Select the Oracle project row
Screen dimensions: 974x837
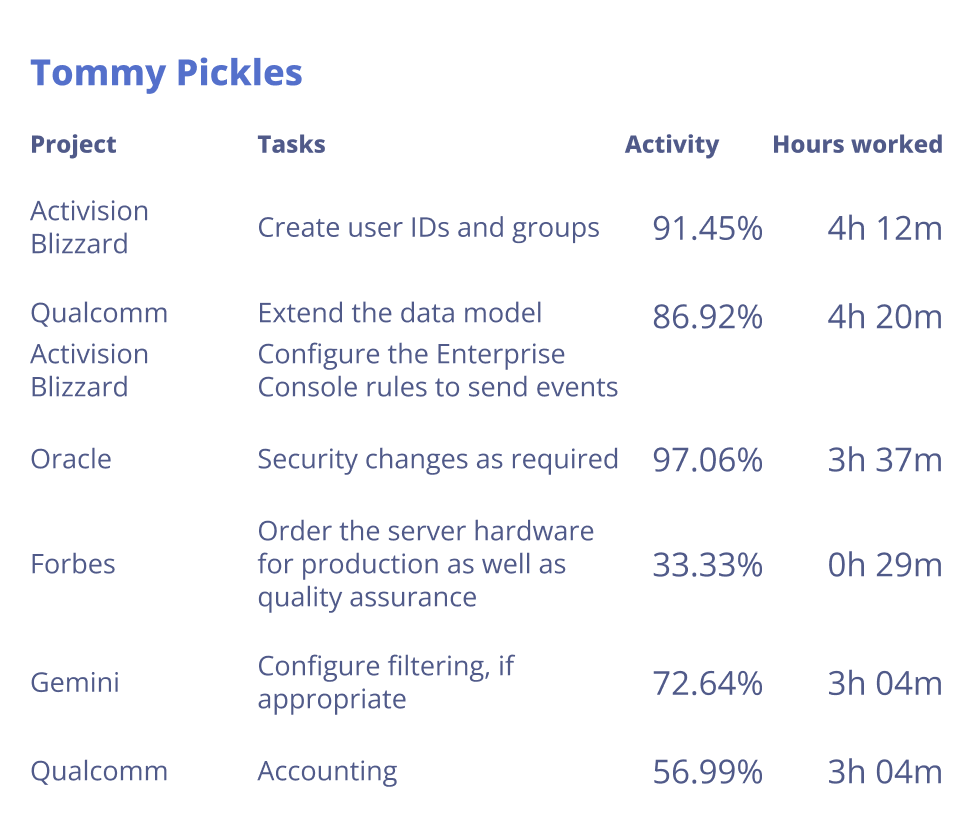71,459
